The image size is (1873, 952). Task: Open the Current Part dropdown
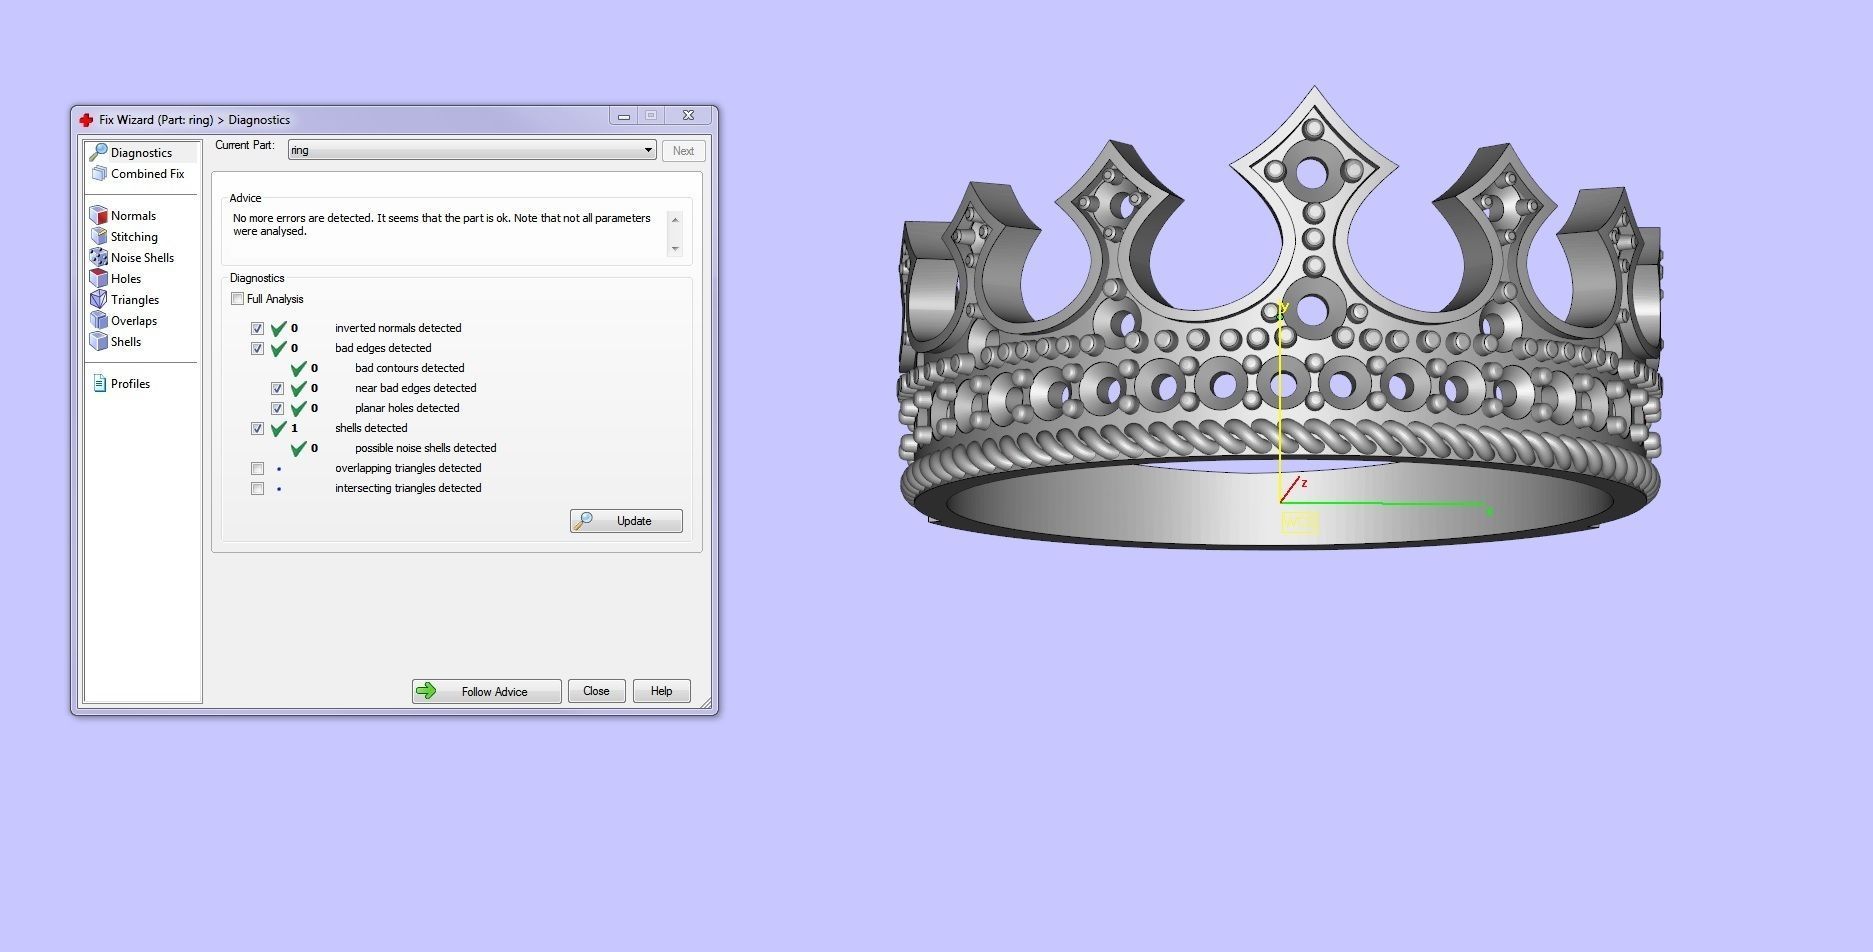[472, 150]
